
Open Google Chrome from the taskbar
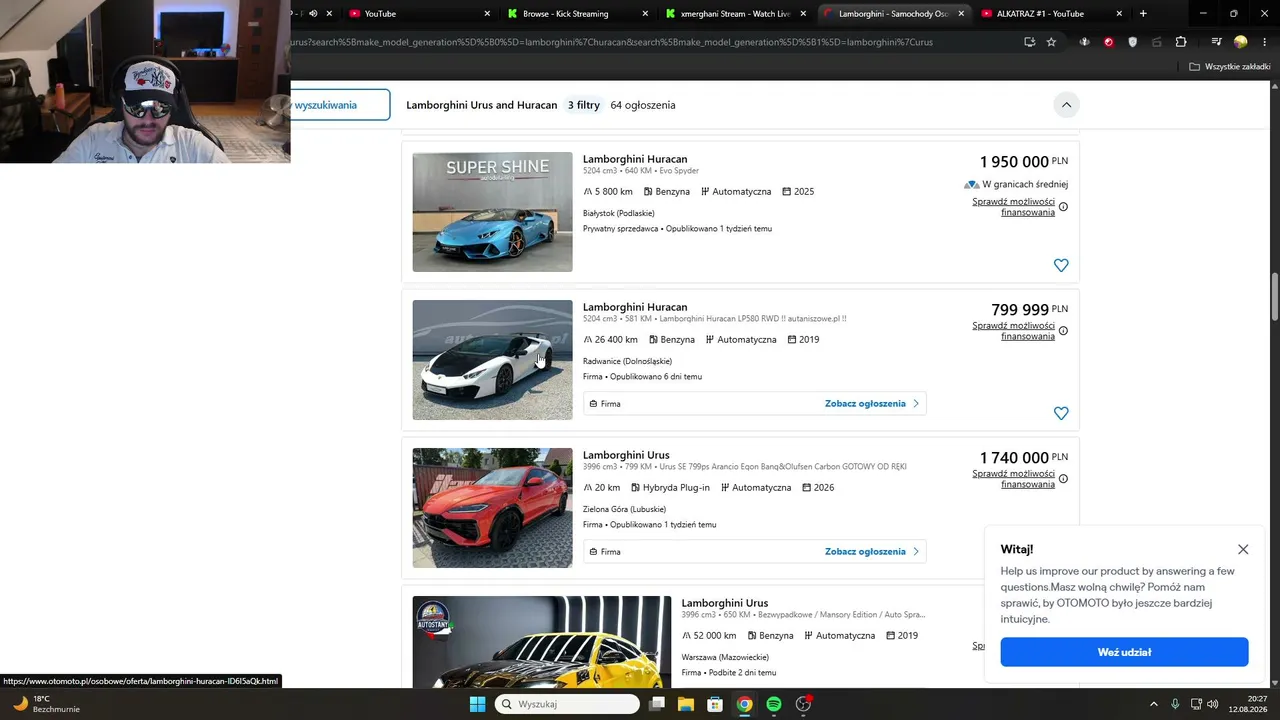tap(744, 704)
